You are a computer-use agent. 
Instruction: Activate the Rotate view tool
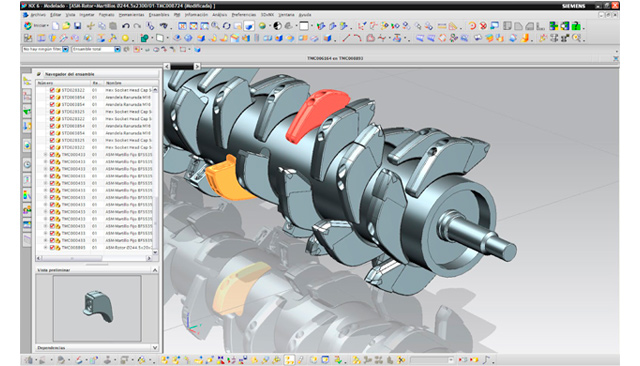[226, 26]
